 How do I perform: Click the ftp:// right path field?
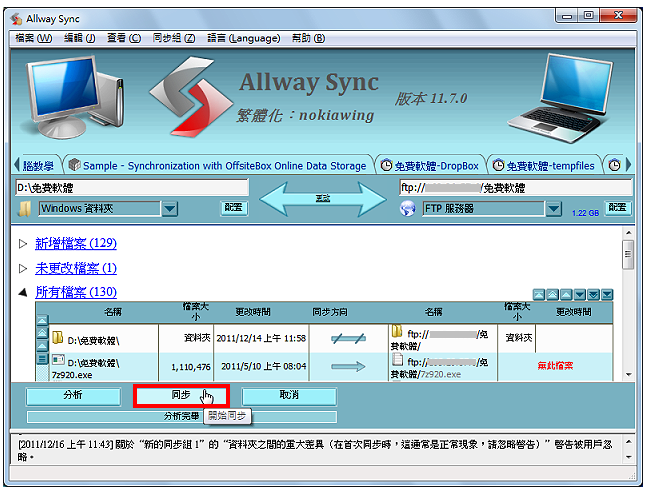pyautogui.click(x=516, y=188)
